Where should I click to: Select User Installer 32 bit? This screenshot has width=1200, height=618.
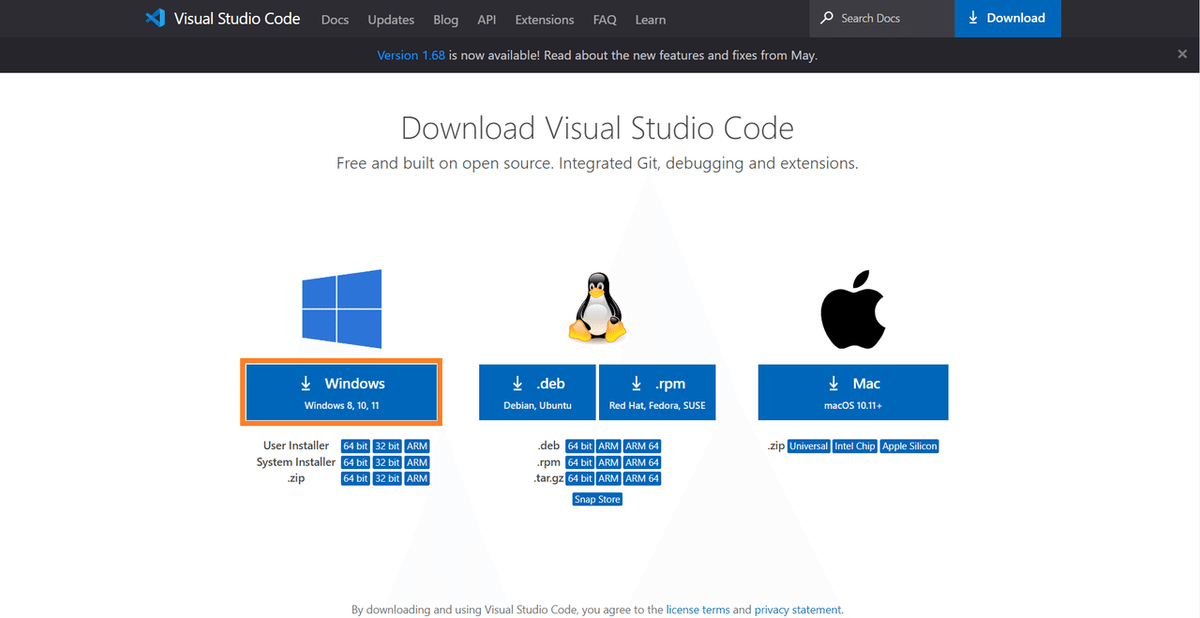pos(387,446)
